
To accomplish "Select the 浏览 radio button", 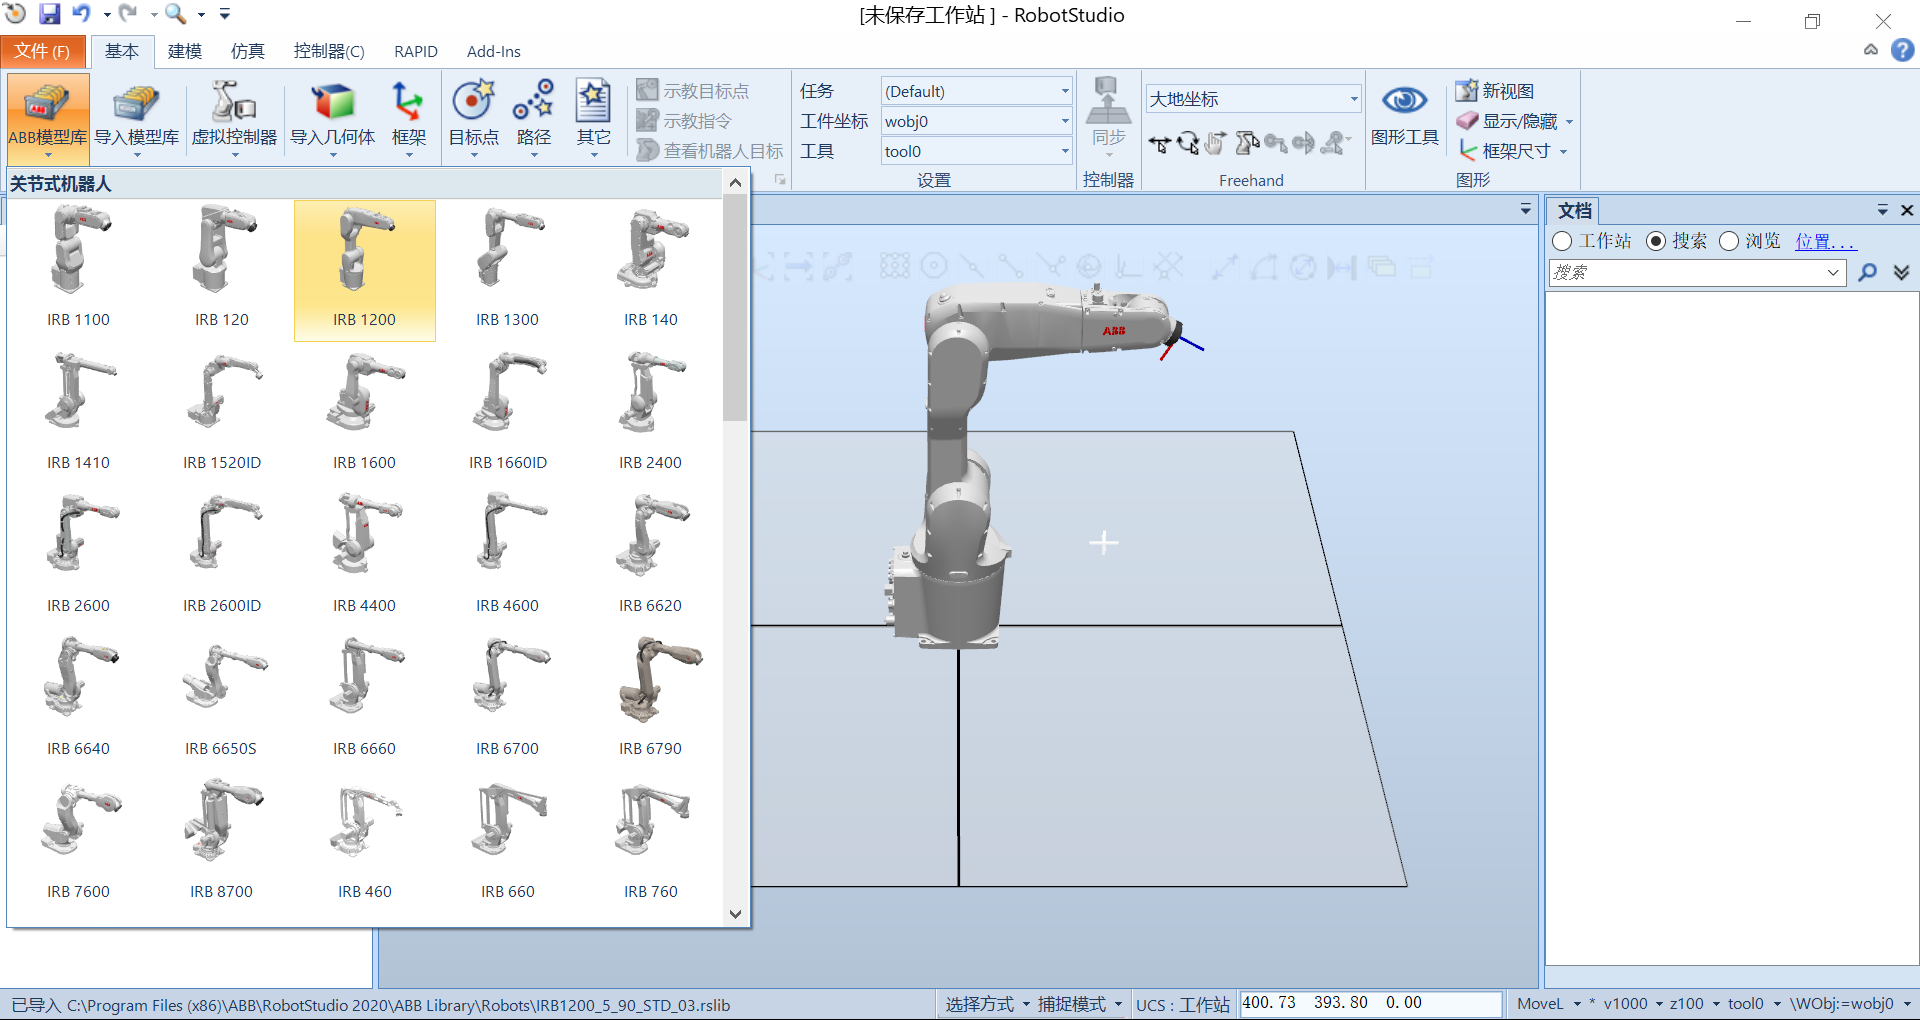I will tap(1729, 241).
